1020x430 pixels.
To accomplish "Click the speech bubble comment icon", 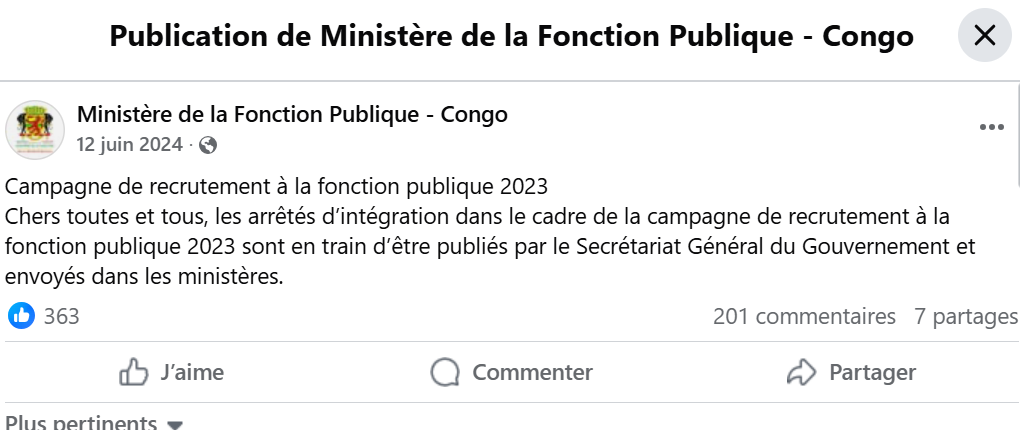I will click(x=445, y=373).
